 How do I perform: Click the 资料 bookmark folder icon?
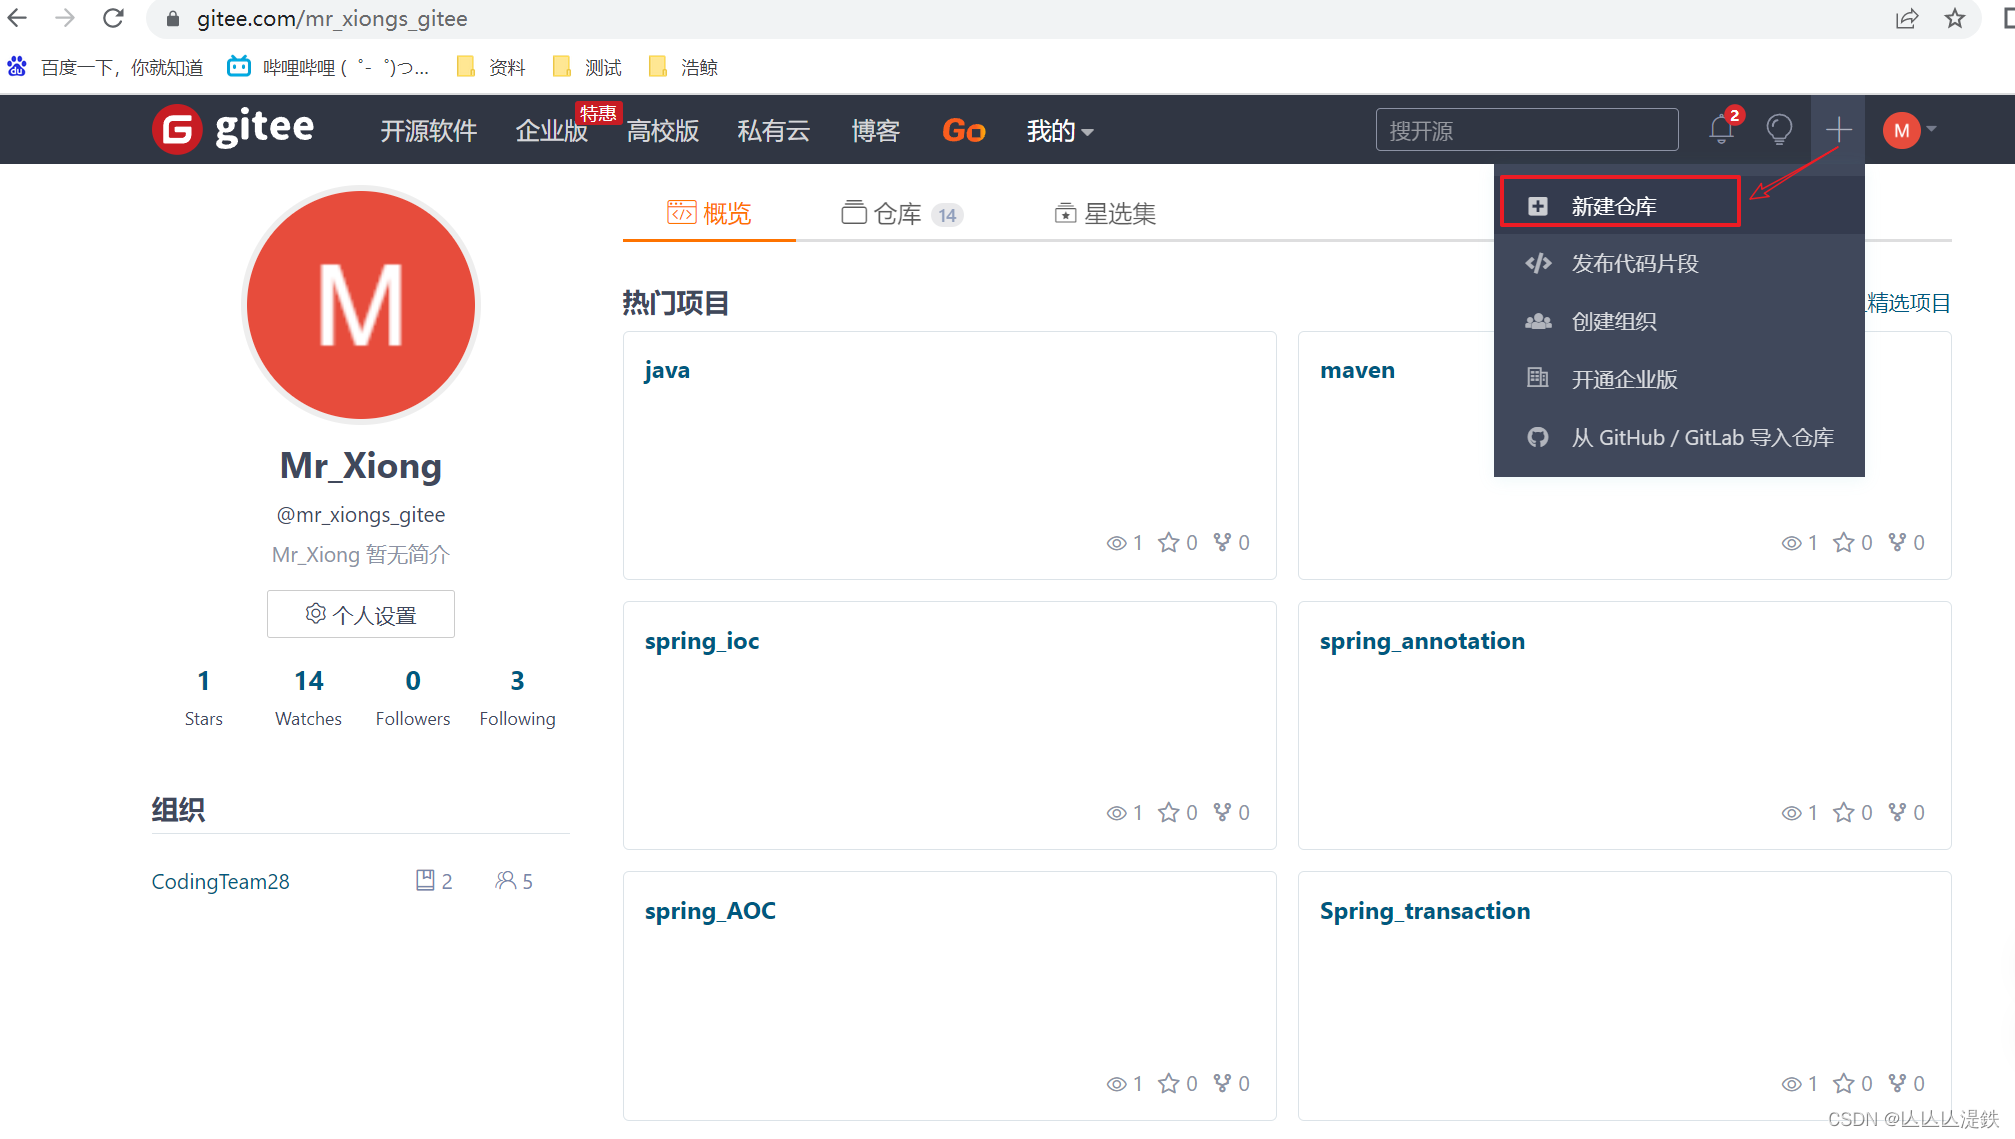click(x=466, y=66)
